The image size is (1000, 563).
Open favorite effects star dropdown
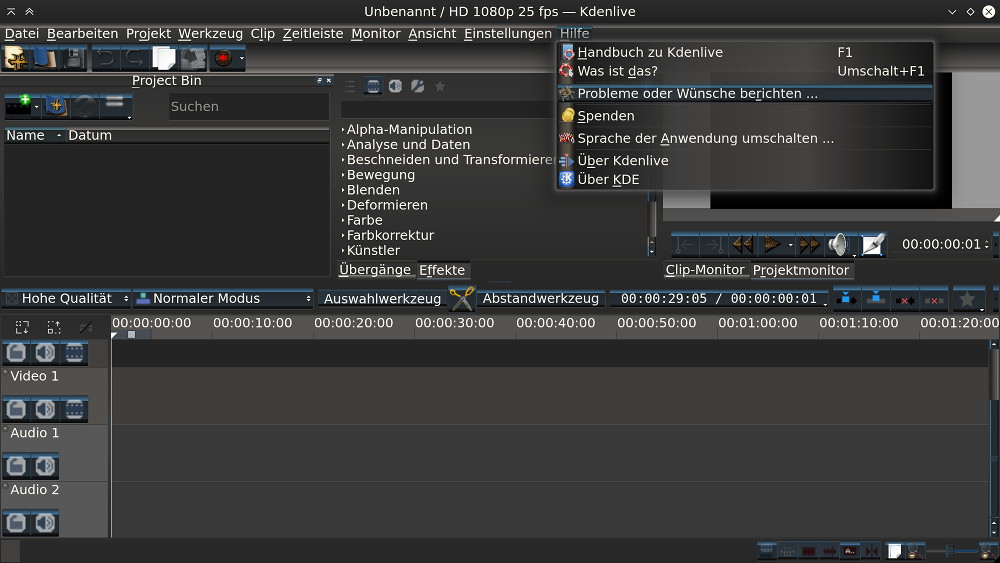(x=969, y=298)
